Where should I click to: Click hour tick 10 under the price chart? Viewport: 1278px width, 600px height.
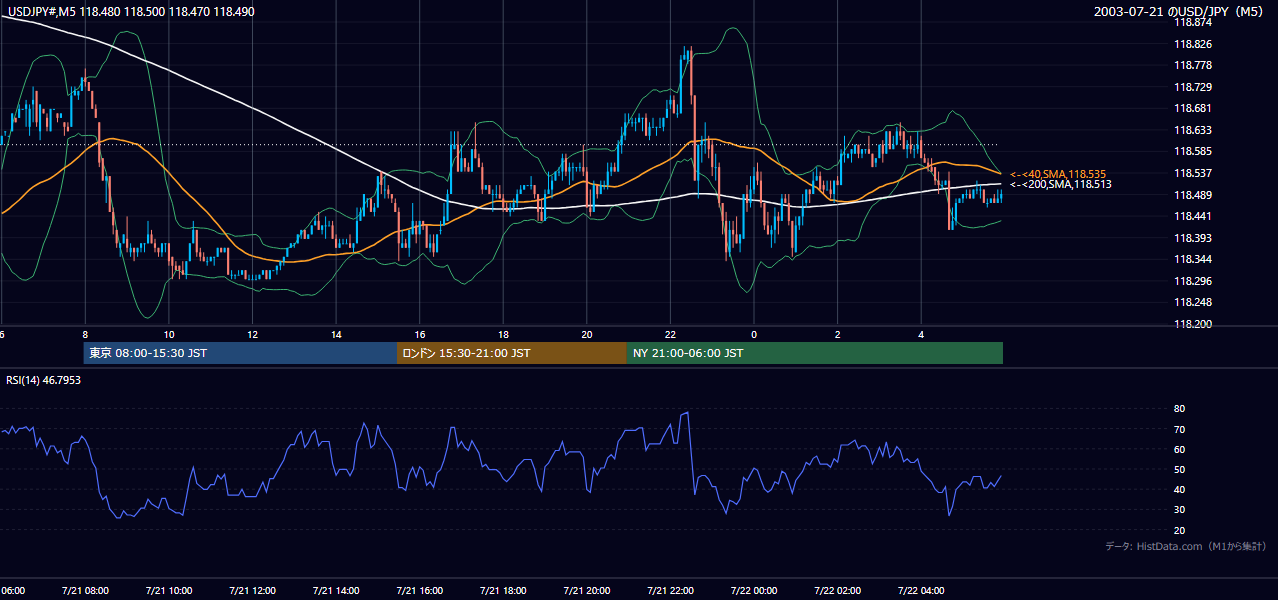(x=169, y=335)
